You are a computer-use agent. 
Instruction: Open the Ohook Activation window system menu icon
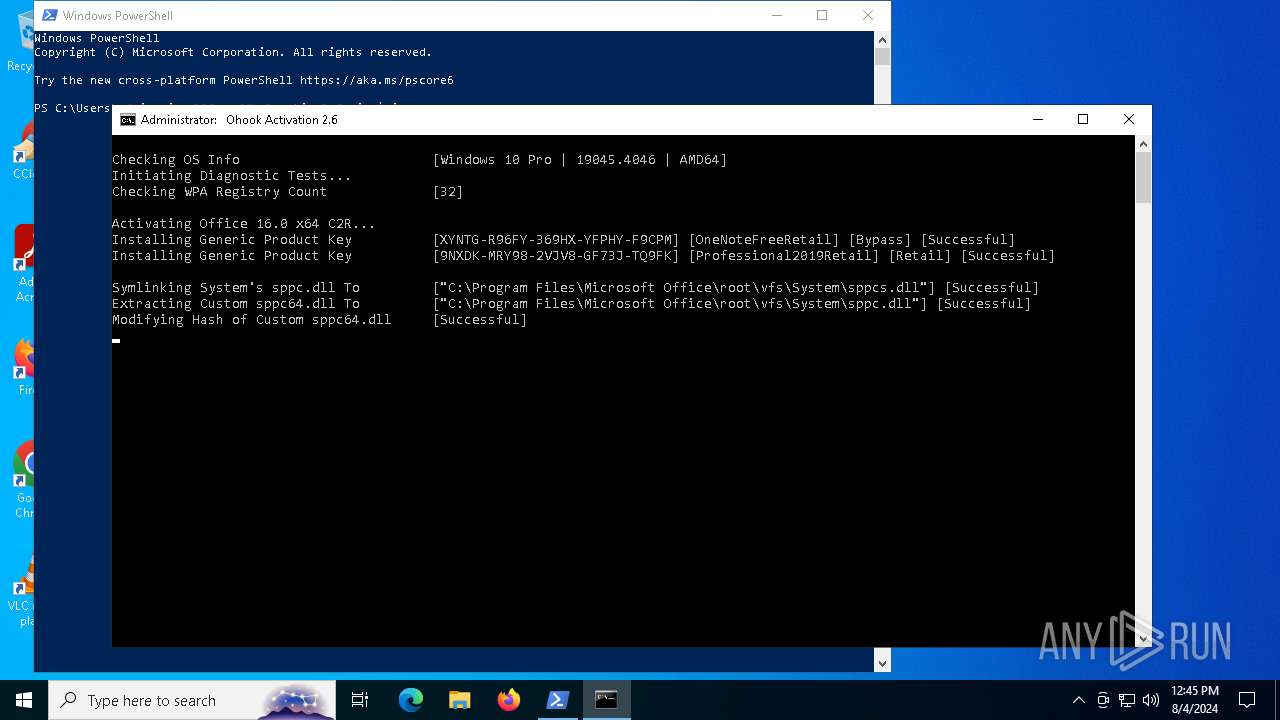pyautogui.click(x=128, y=120)
